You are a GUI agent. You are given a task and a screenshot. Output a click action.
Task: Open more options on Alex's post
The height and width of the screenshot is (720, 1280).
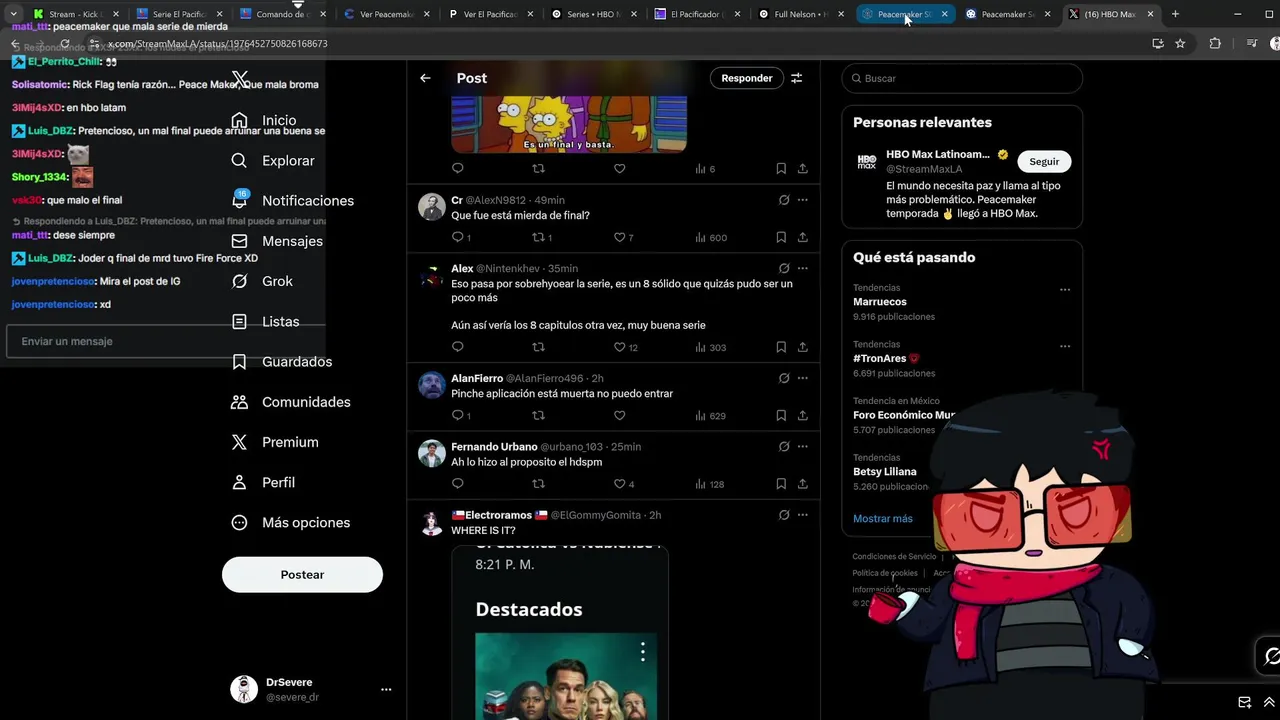[x=802, y=268]
